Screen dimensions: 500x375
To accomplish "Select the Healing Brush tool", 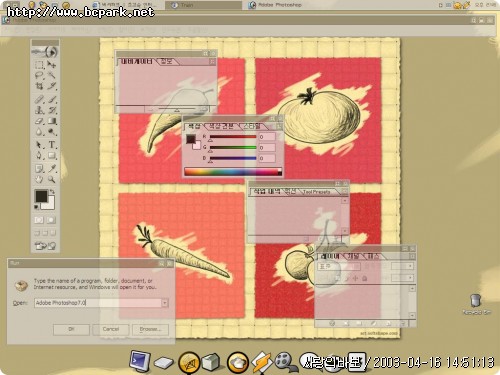I will click(x=39, y=99).
